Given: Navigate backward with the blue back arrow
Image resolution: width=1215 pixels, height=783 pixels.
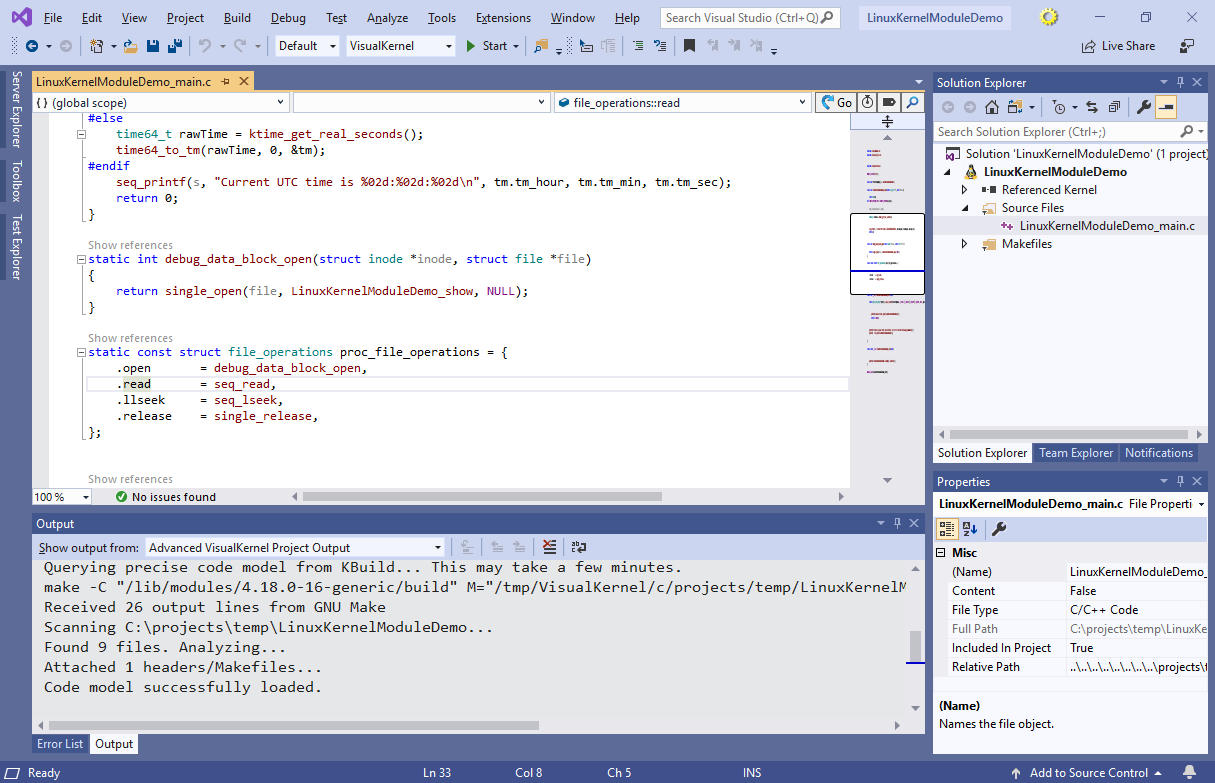Looking at the screenshot, I should (32, 46).
